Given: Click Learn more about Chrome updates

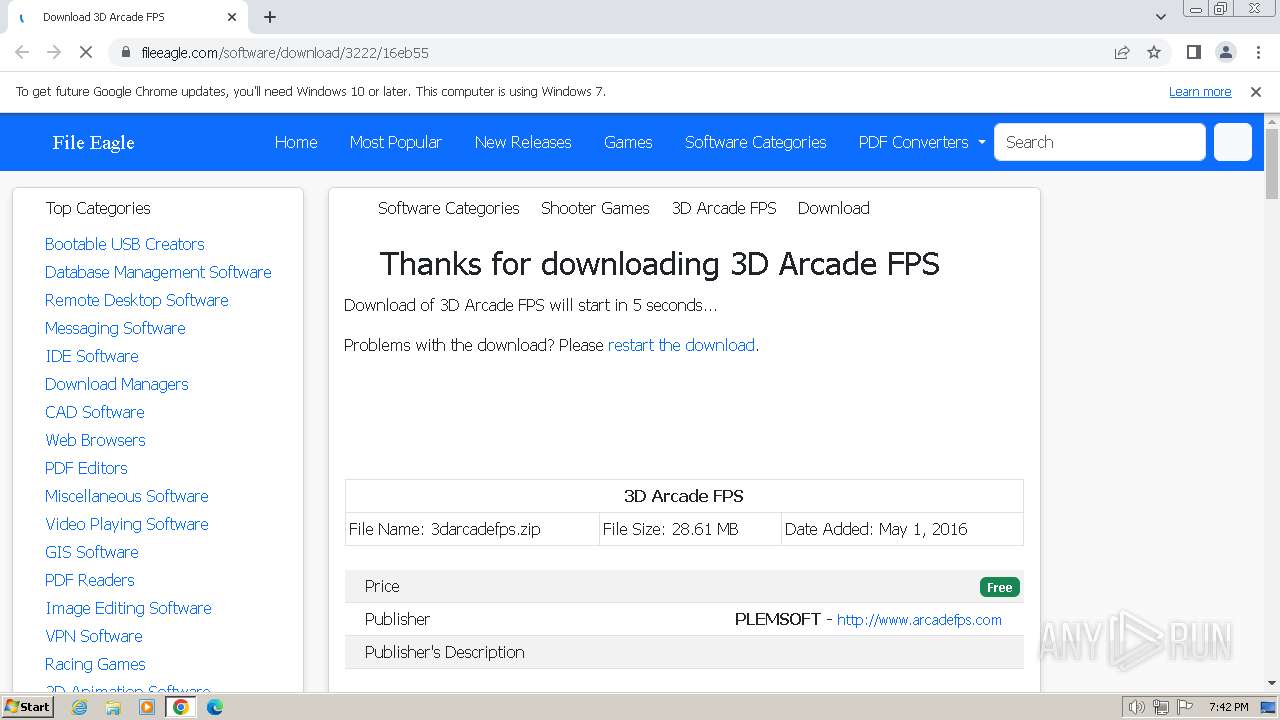Looking at the screenshot, I should click(1200, 91).
